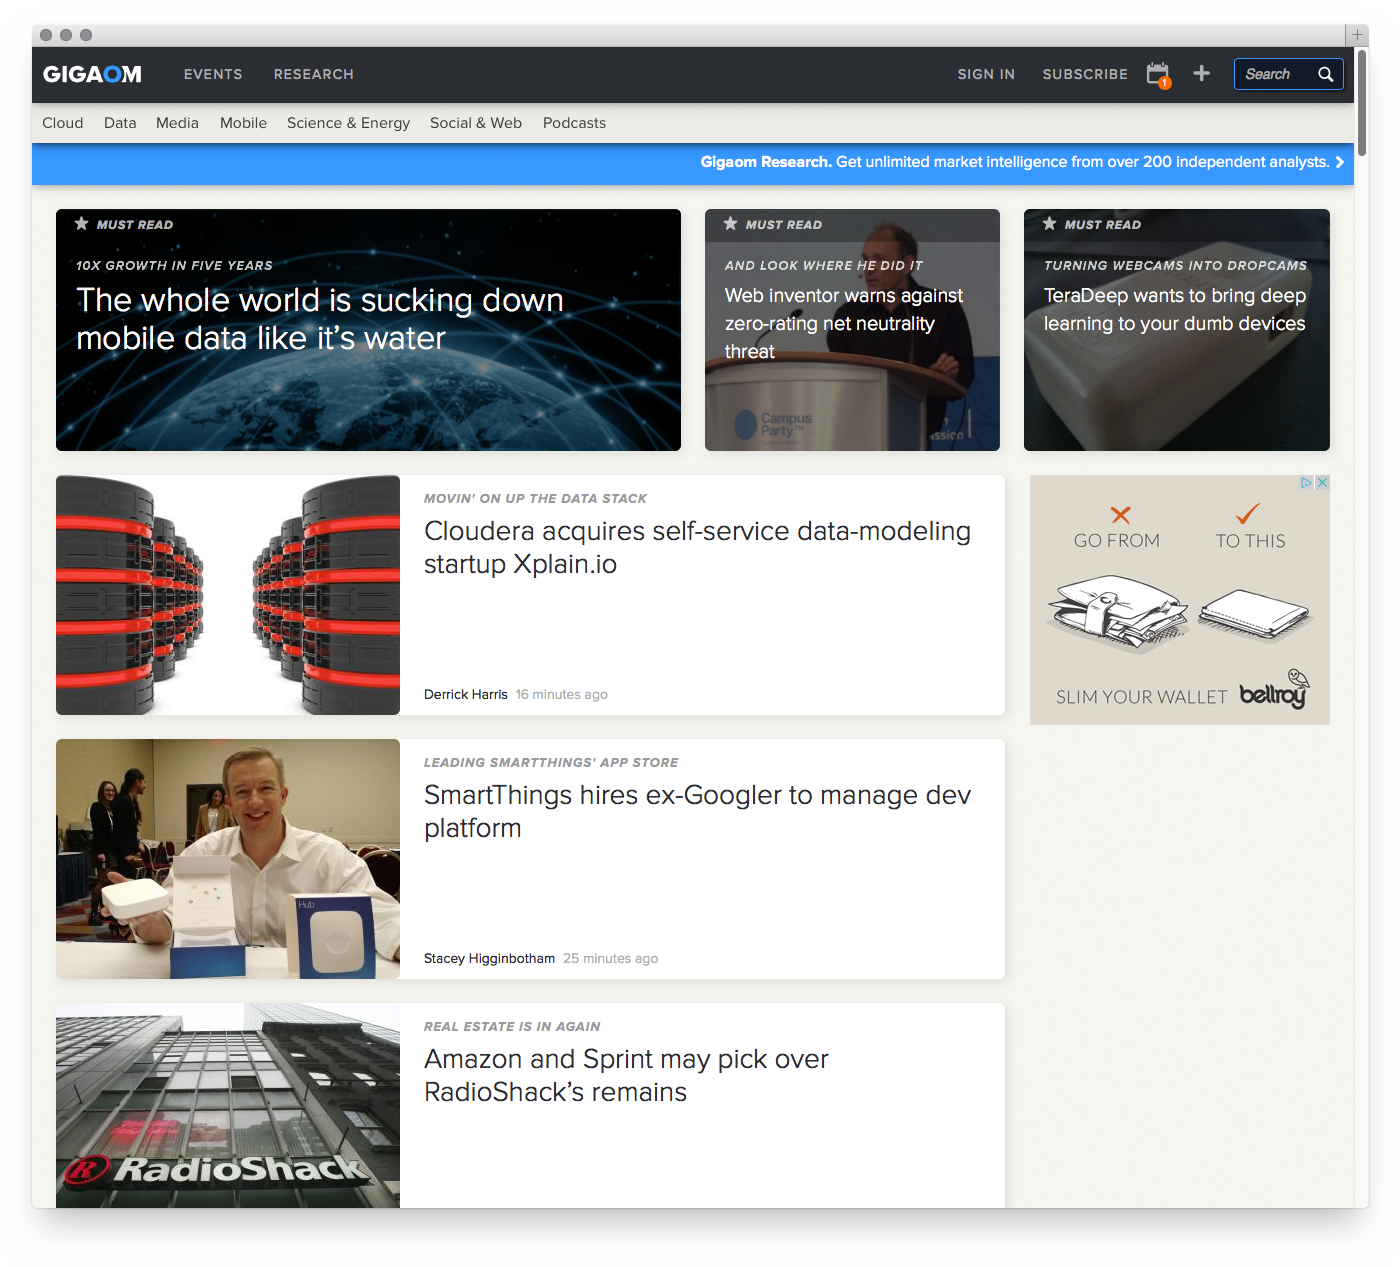Click "16 minutes ago" timestamp
Image resolution: width=1400 pixels, height=1267 pixels.
coord(562,694)
